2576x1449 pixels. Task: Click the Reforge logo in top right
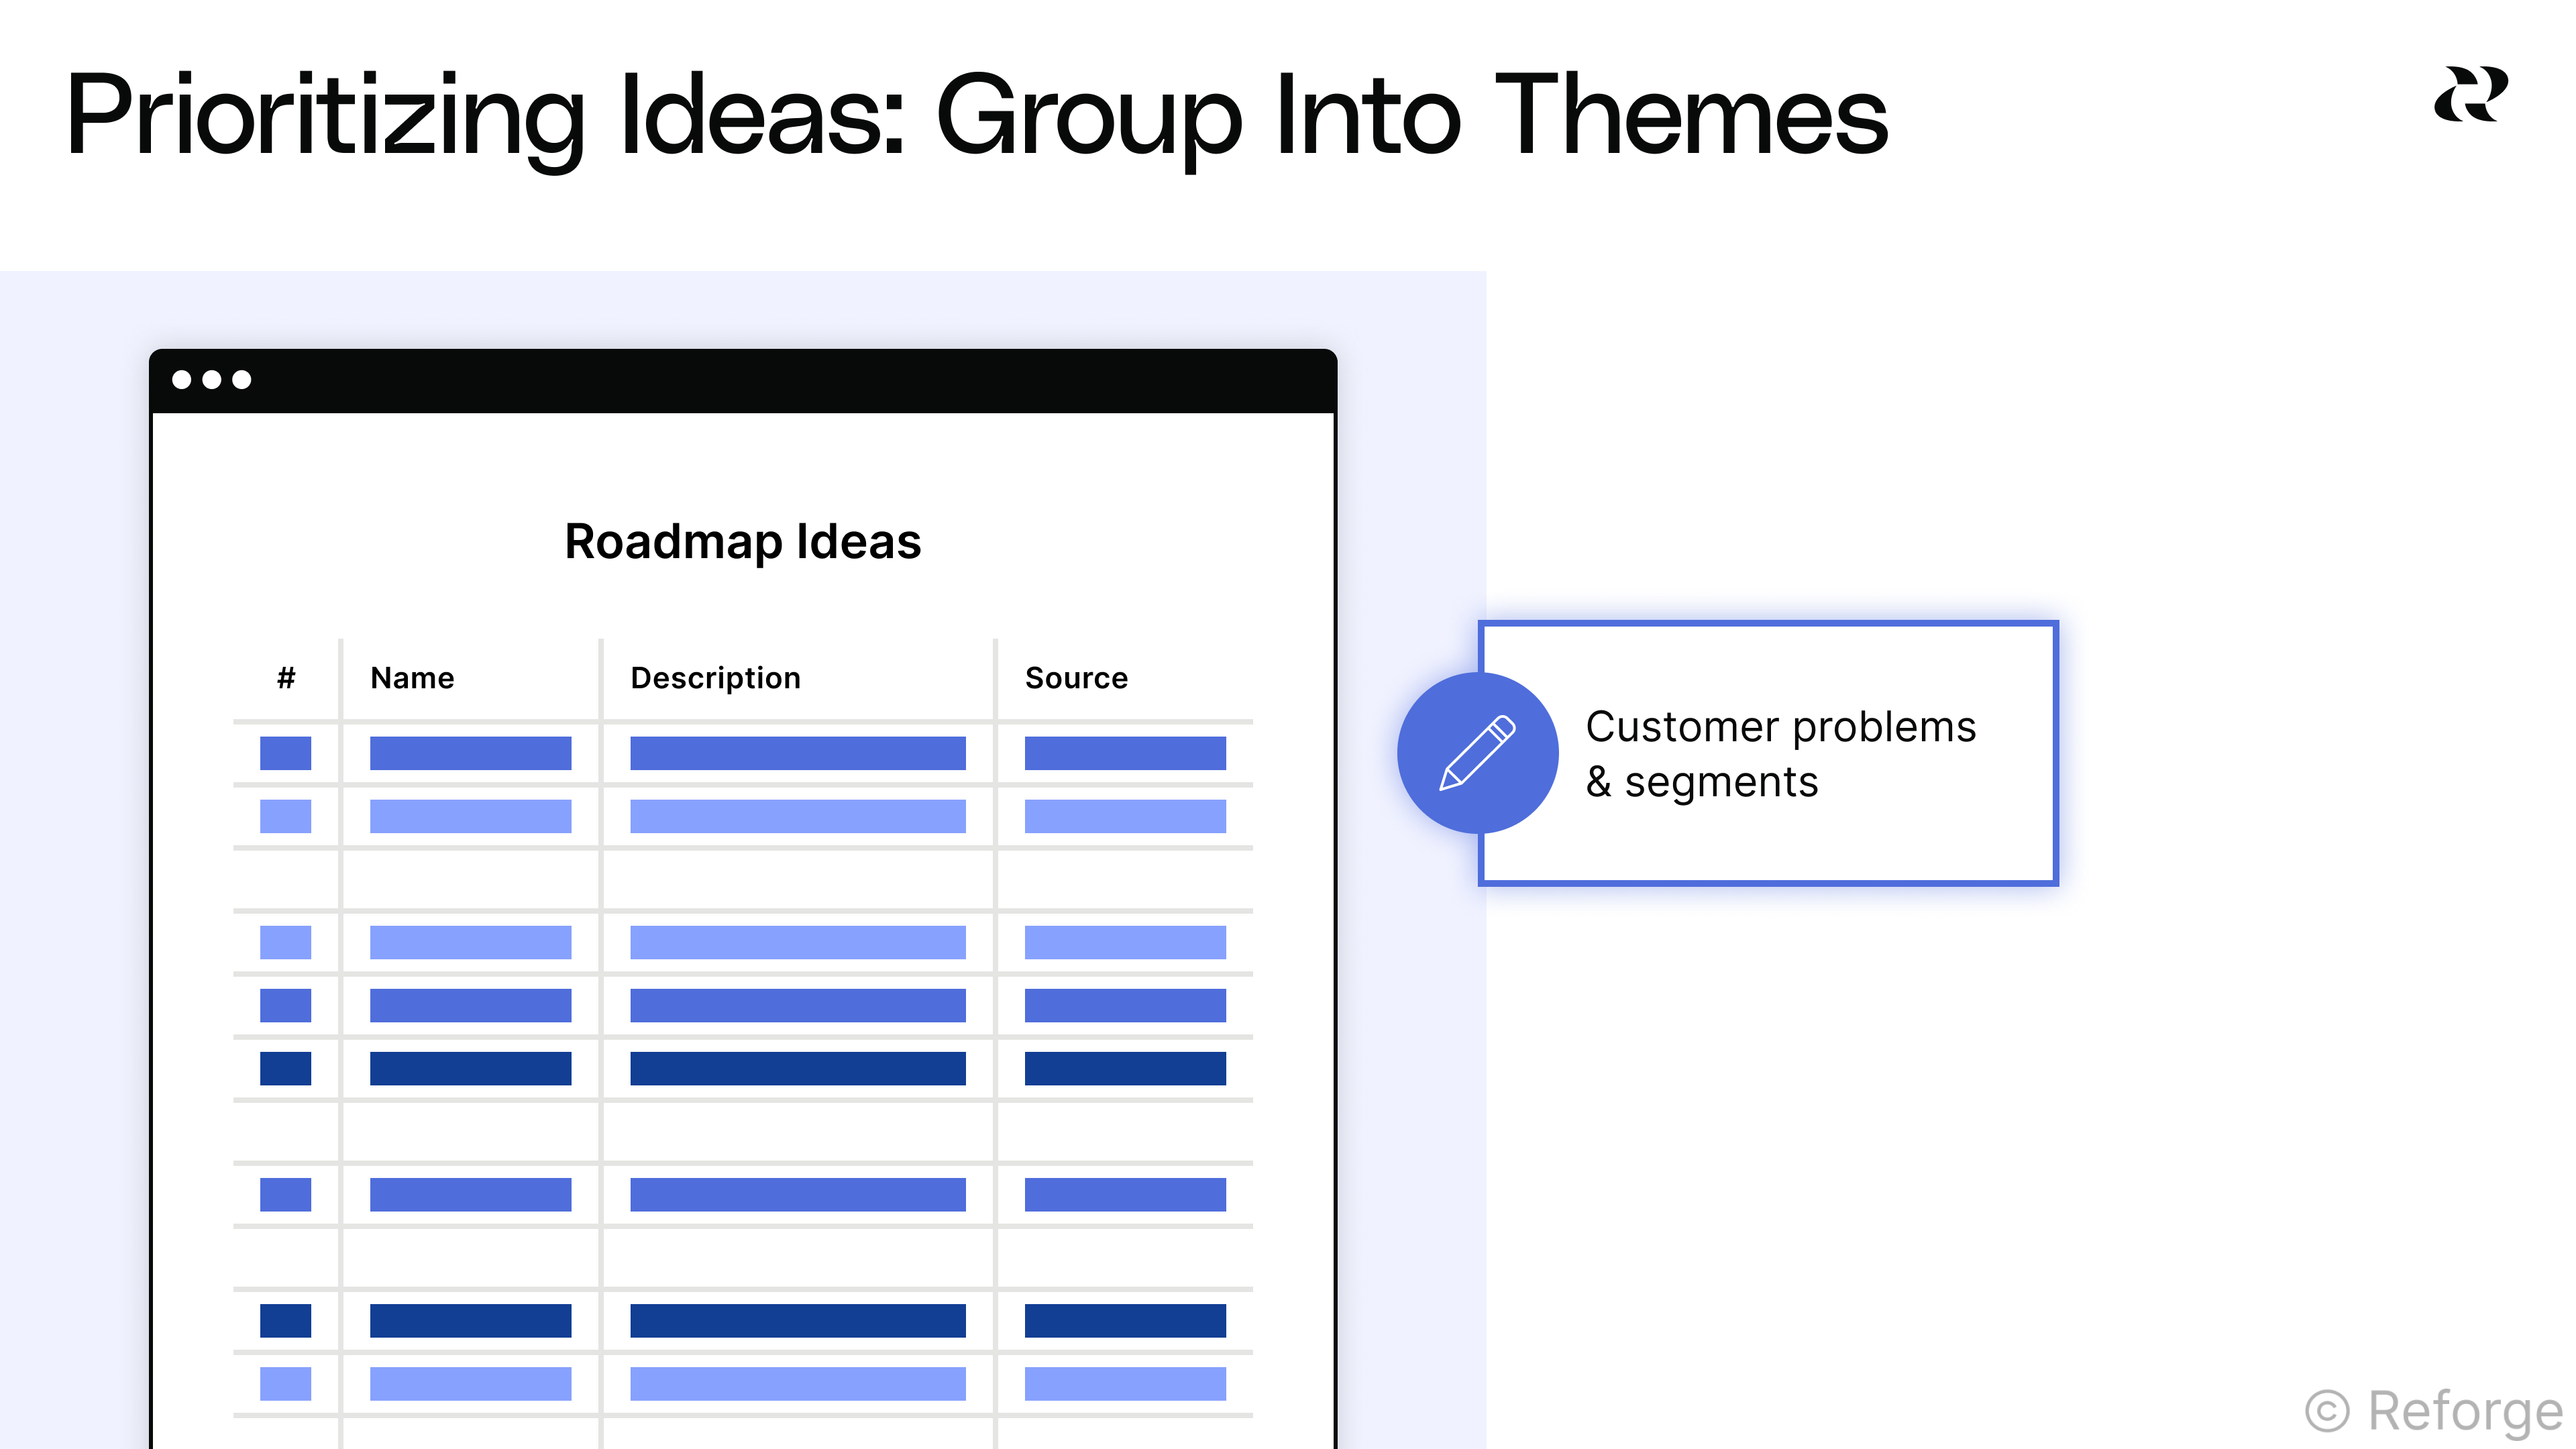[2470, 95]
